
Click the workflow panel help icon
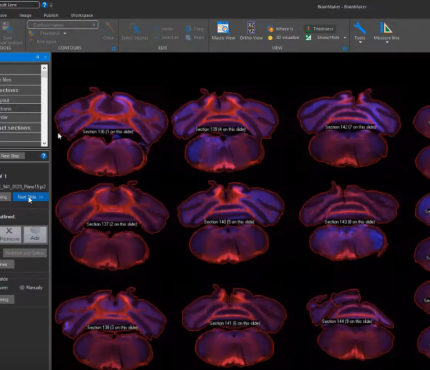(x=44, y=156)
